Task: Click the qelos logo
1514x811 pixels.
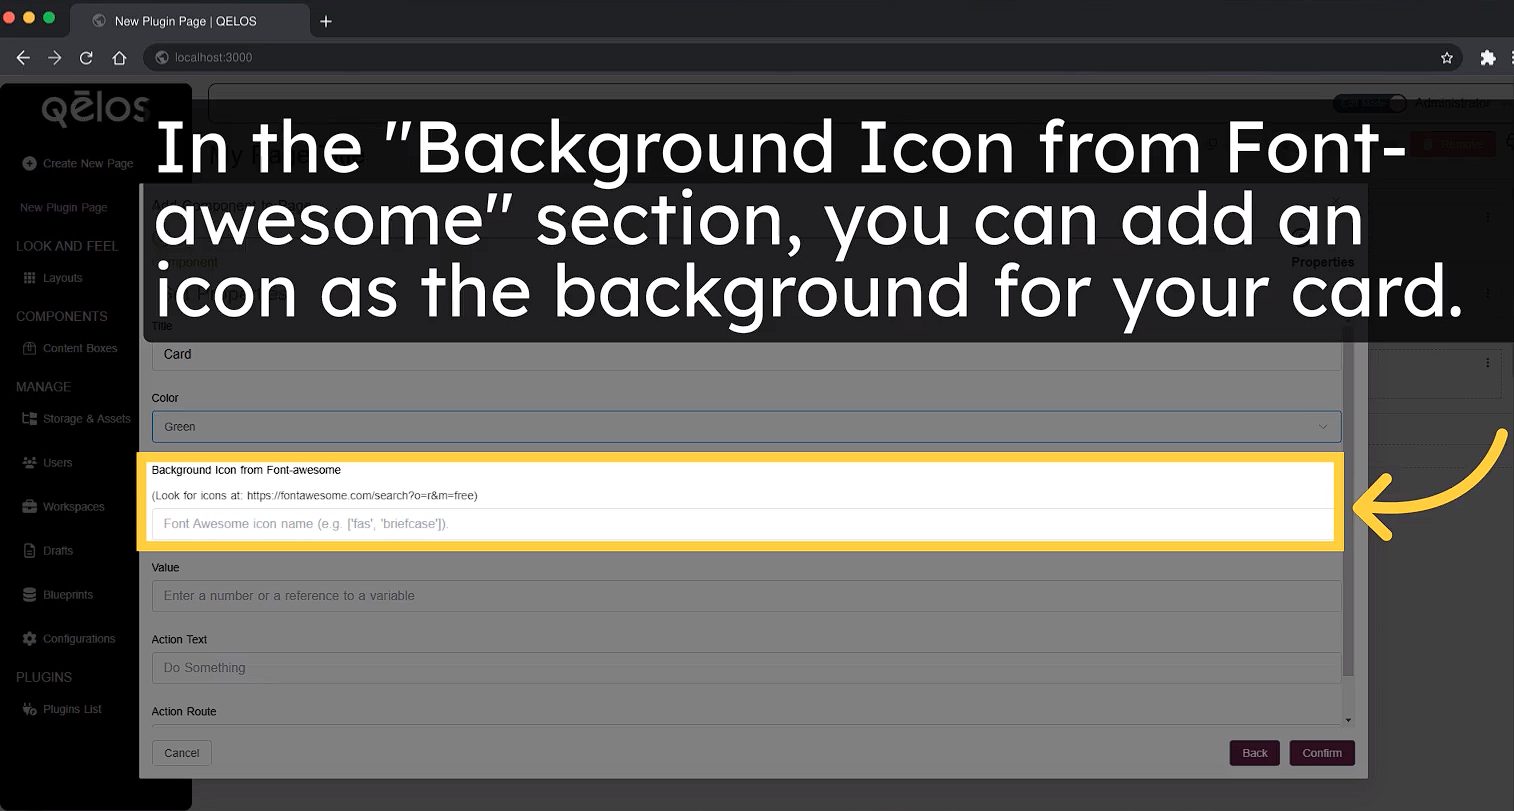Action: click(x=95, y=110)
